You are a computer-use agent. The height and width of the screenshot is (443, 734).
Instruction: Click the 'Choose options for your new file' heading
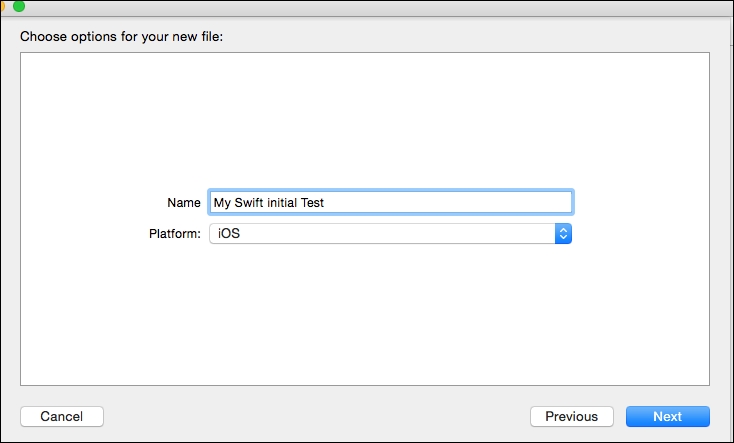121,37
